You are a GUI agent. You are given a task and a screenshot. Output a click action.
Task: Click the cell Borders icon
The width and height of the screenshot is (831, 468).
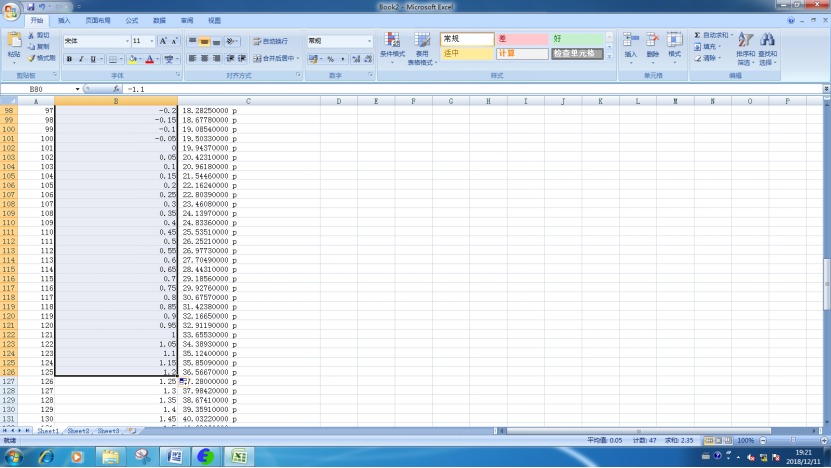(x=112, y=59)
